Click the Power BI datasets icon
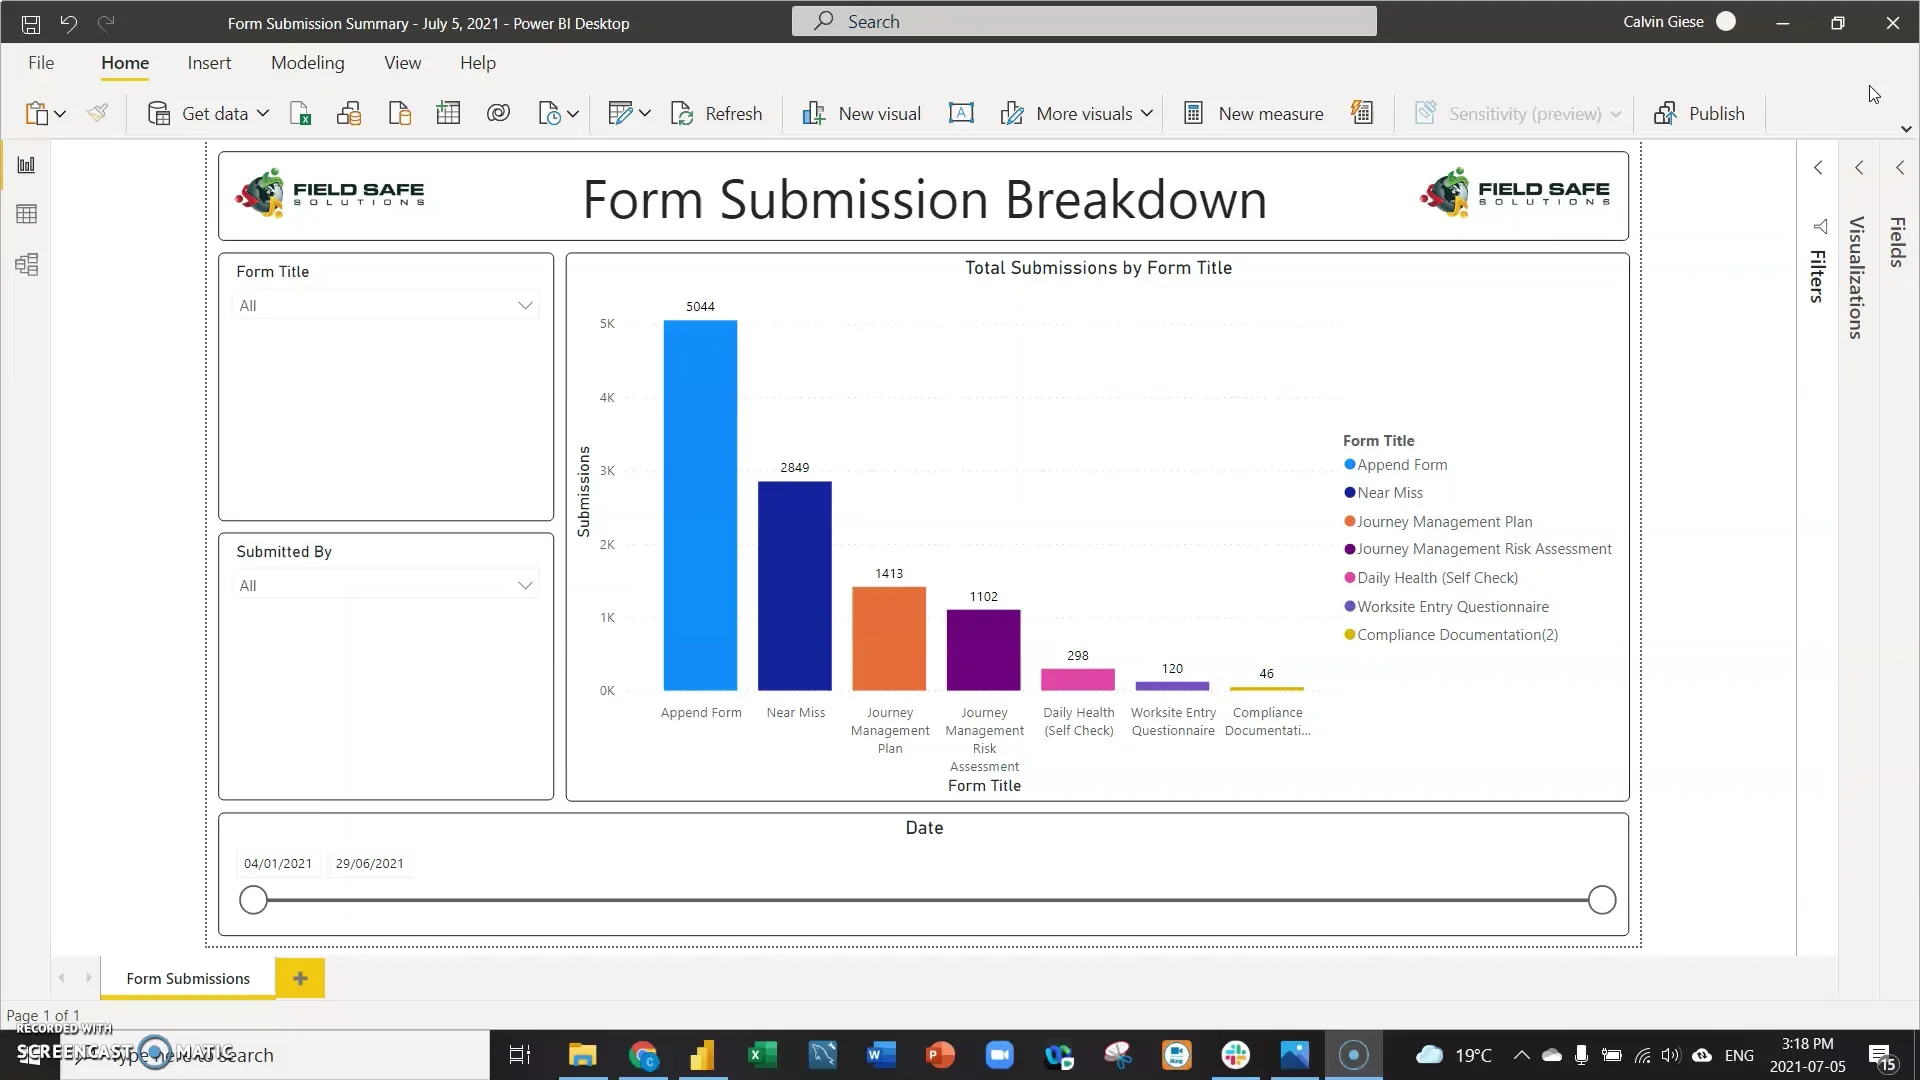Viewport: 1920px width, 1080px height. tap(349, 114)
